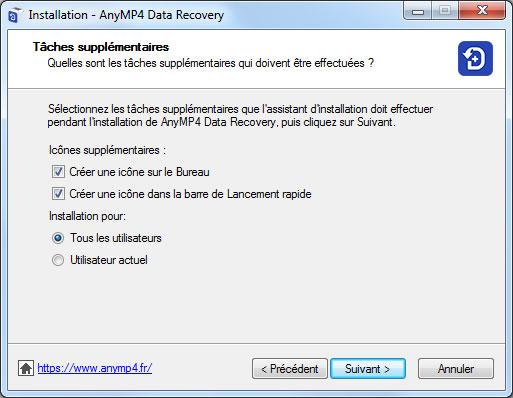Select the 'Tous les utilisateurs' radio button

58,238
